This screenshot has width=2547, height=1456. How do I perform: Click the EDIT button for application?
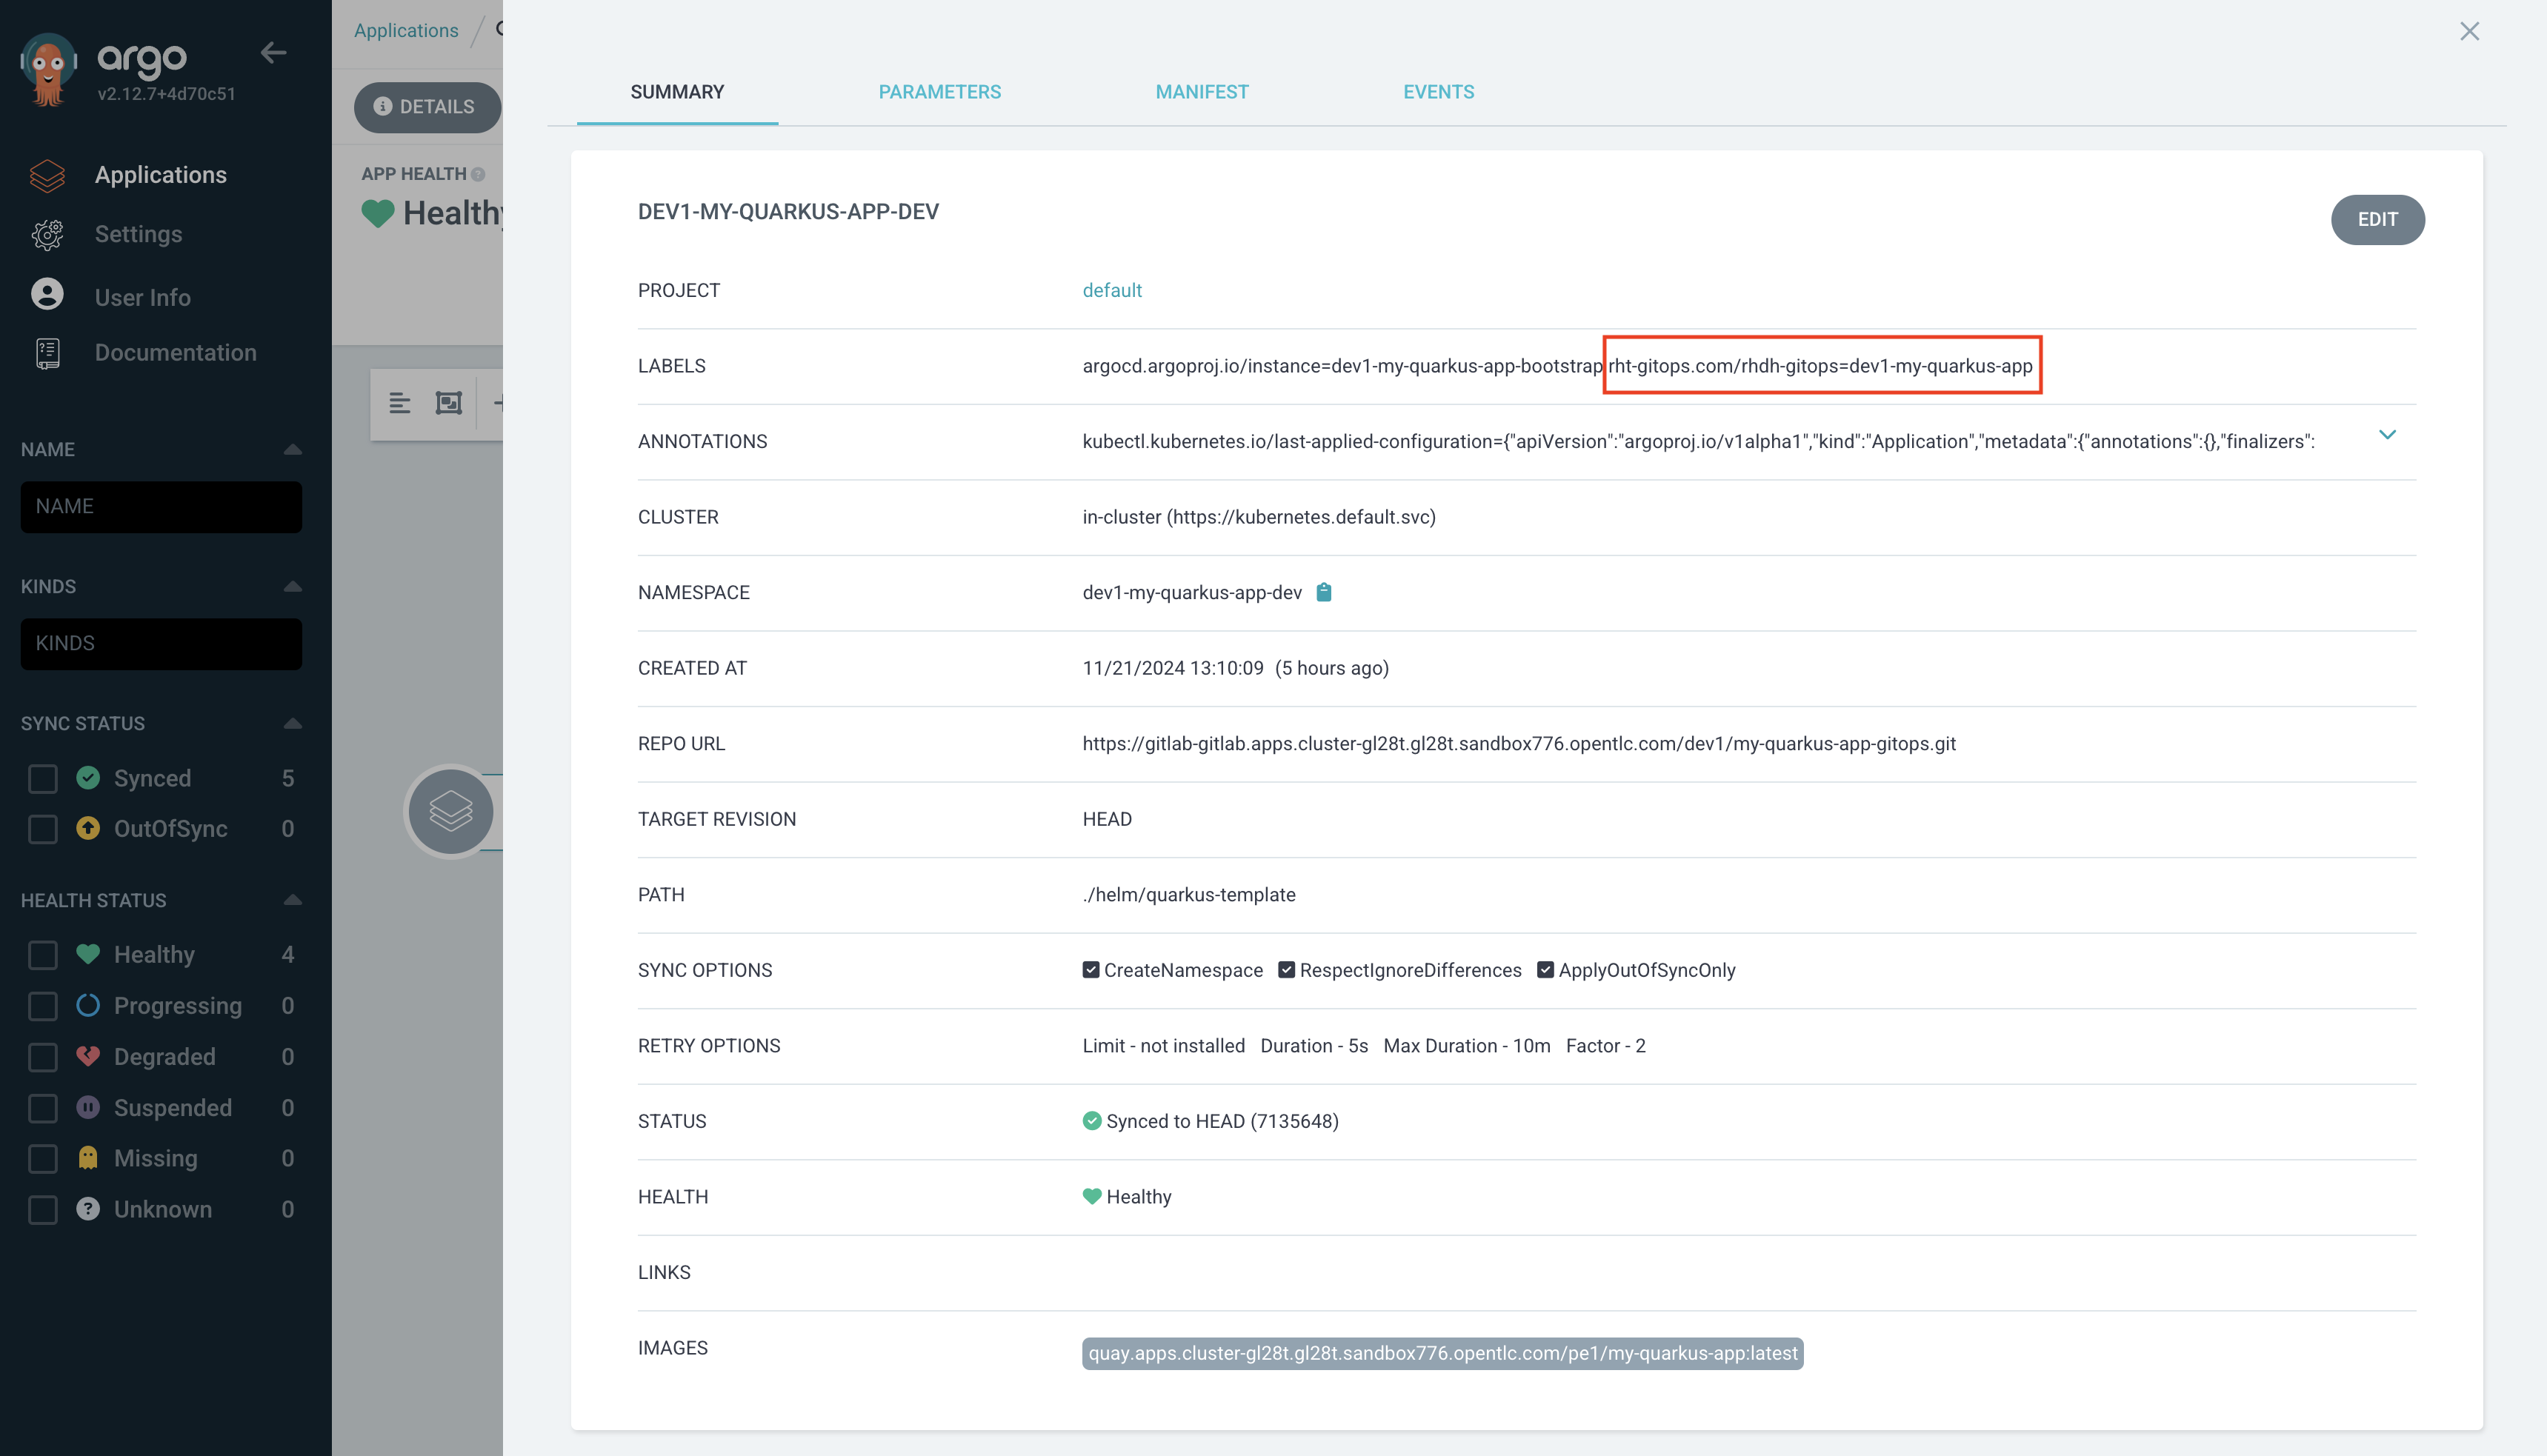click(x=2377, y=218)
